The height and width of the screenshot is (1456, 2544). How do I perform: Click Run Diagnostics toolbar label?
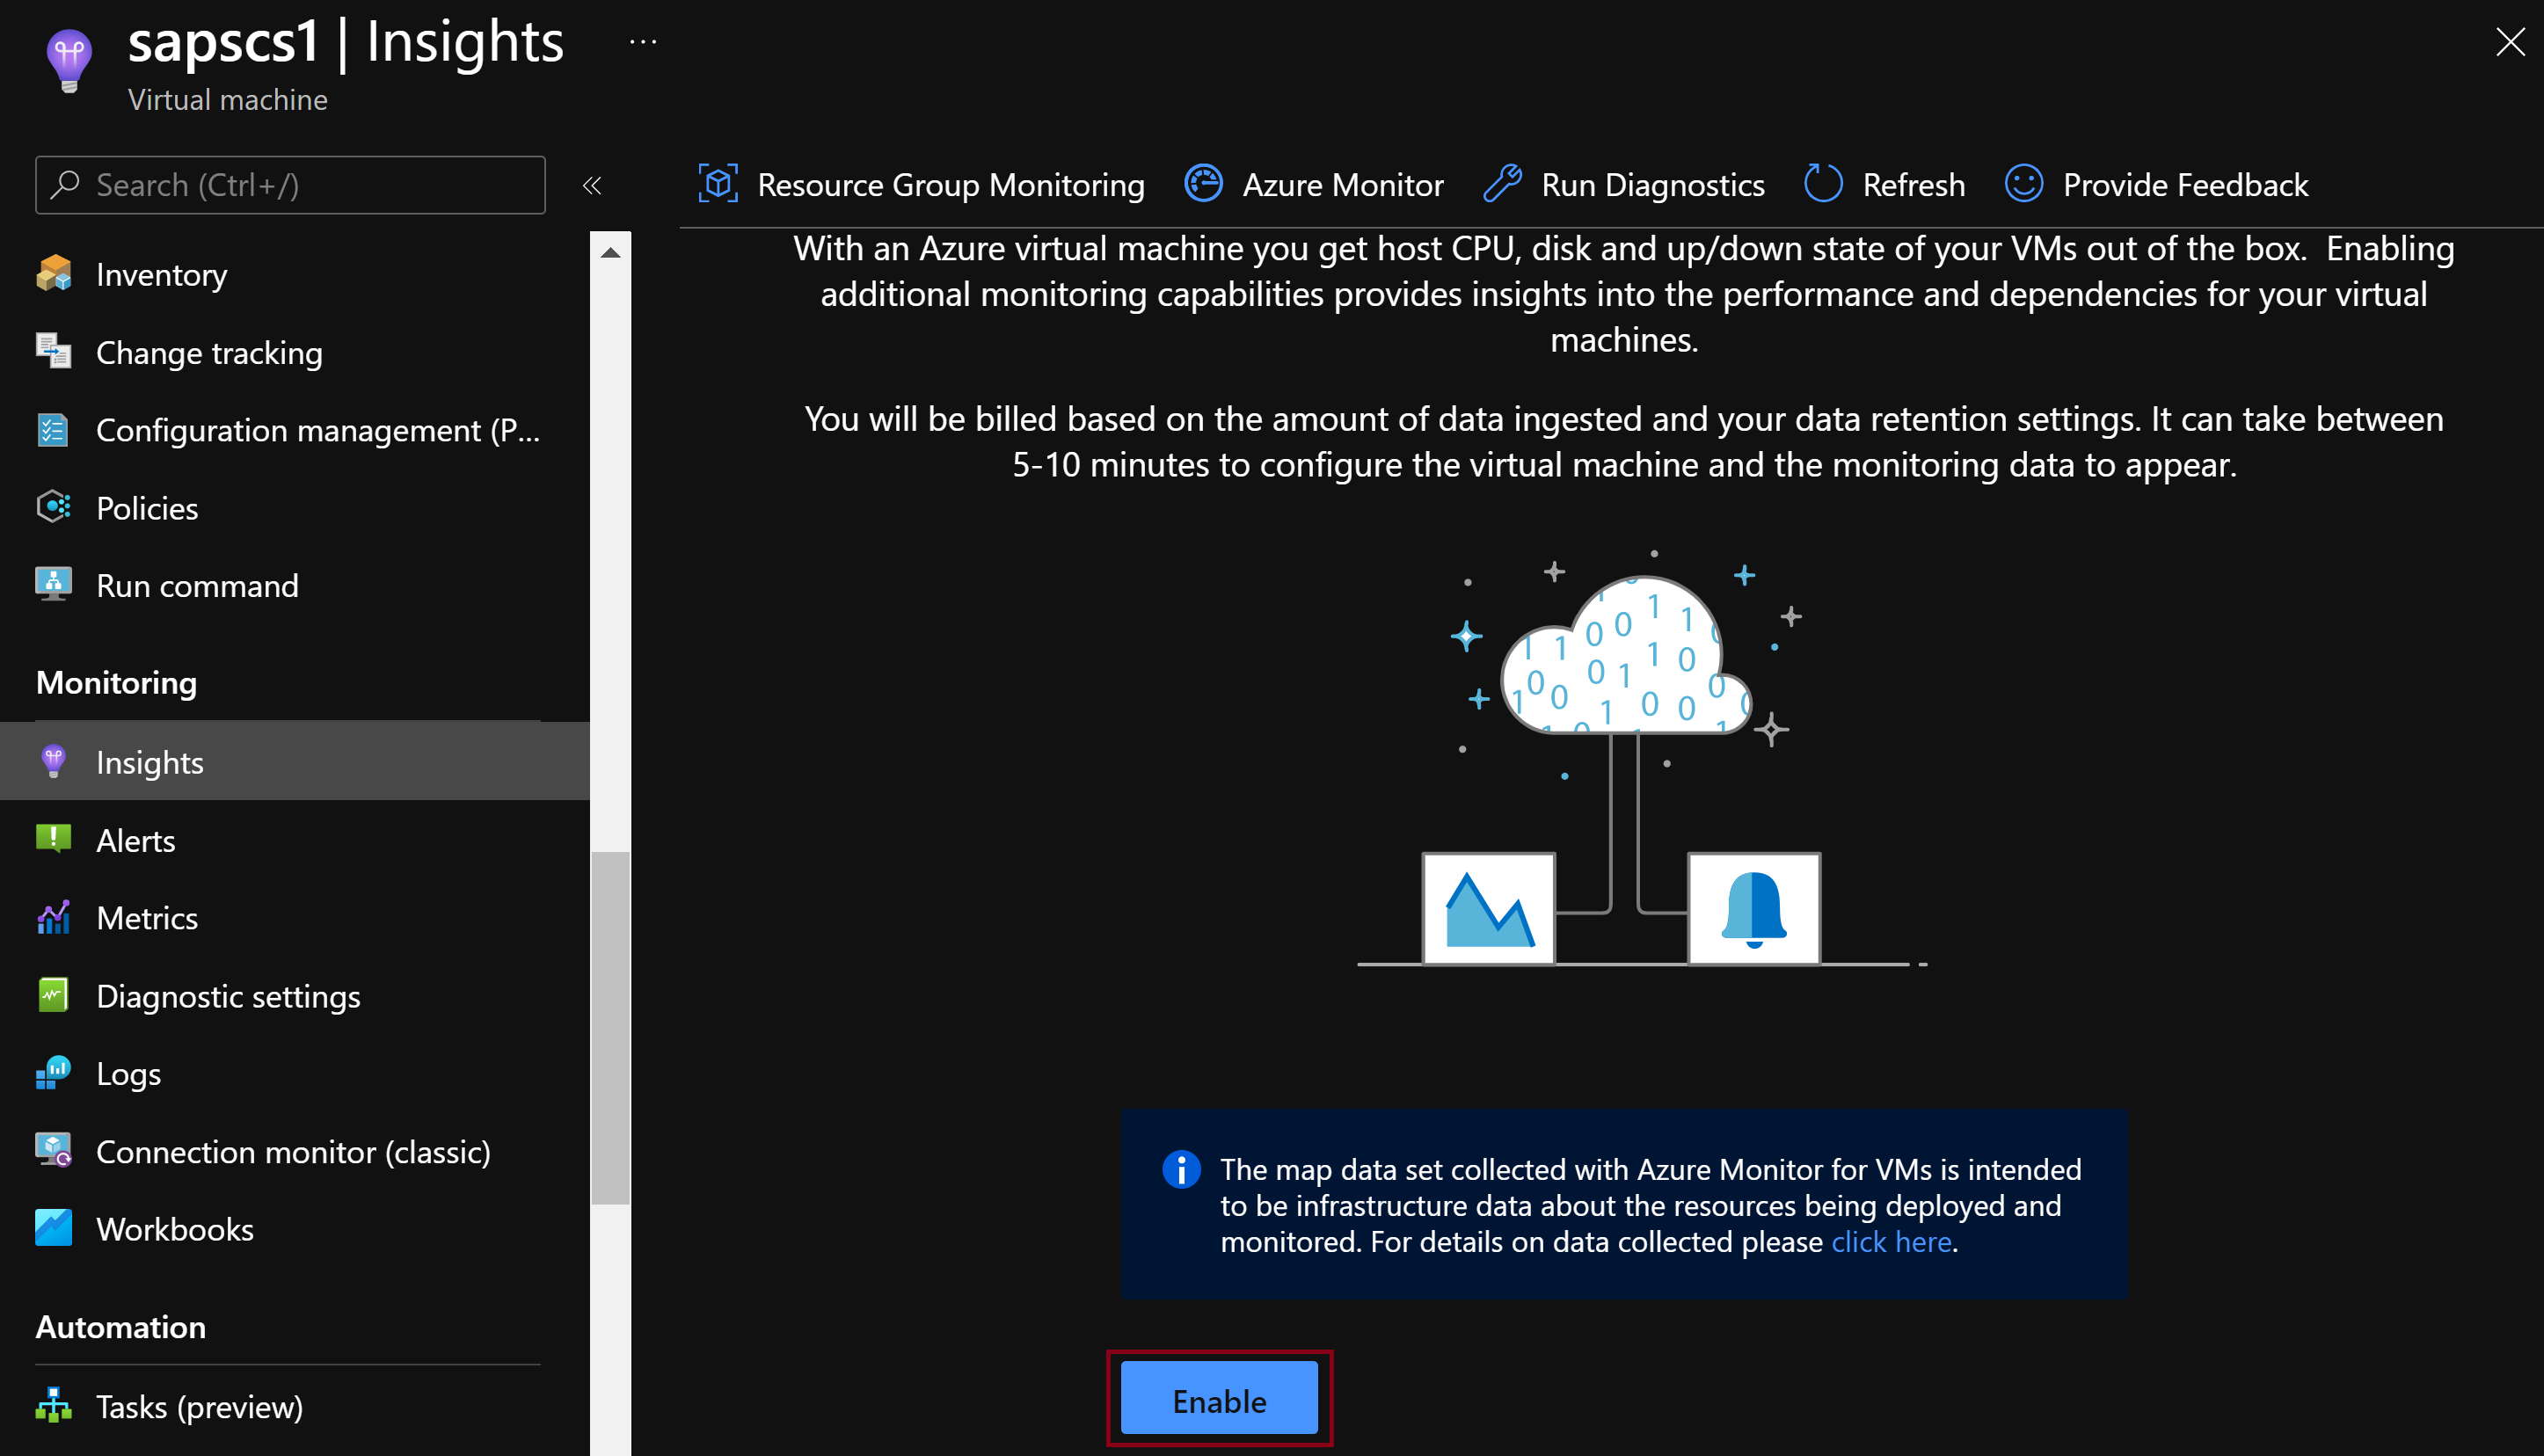(1653, 185)
